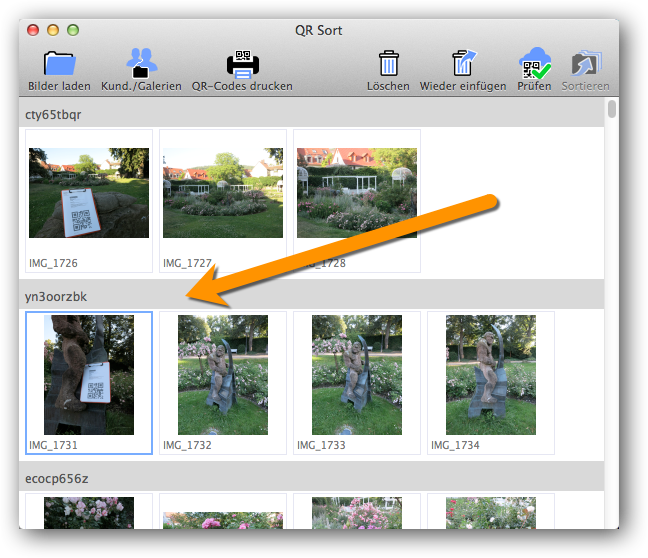648x558 pixels.
Task: Select thumbnail IMG_1726 with QR code
Action: click(89, 194)
